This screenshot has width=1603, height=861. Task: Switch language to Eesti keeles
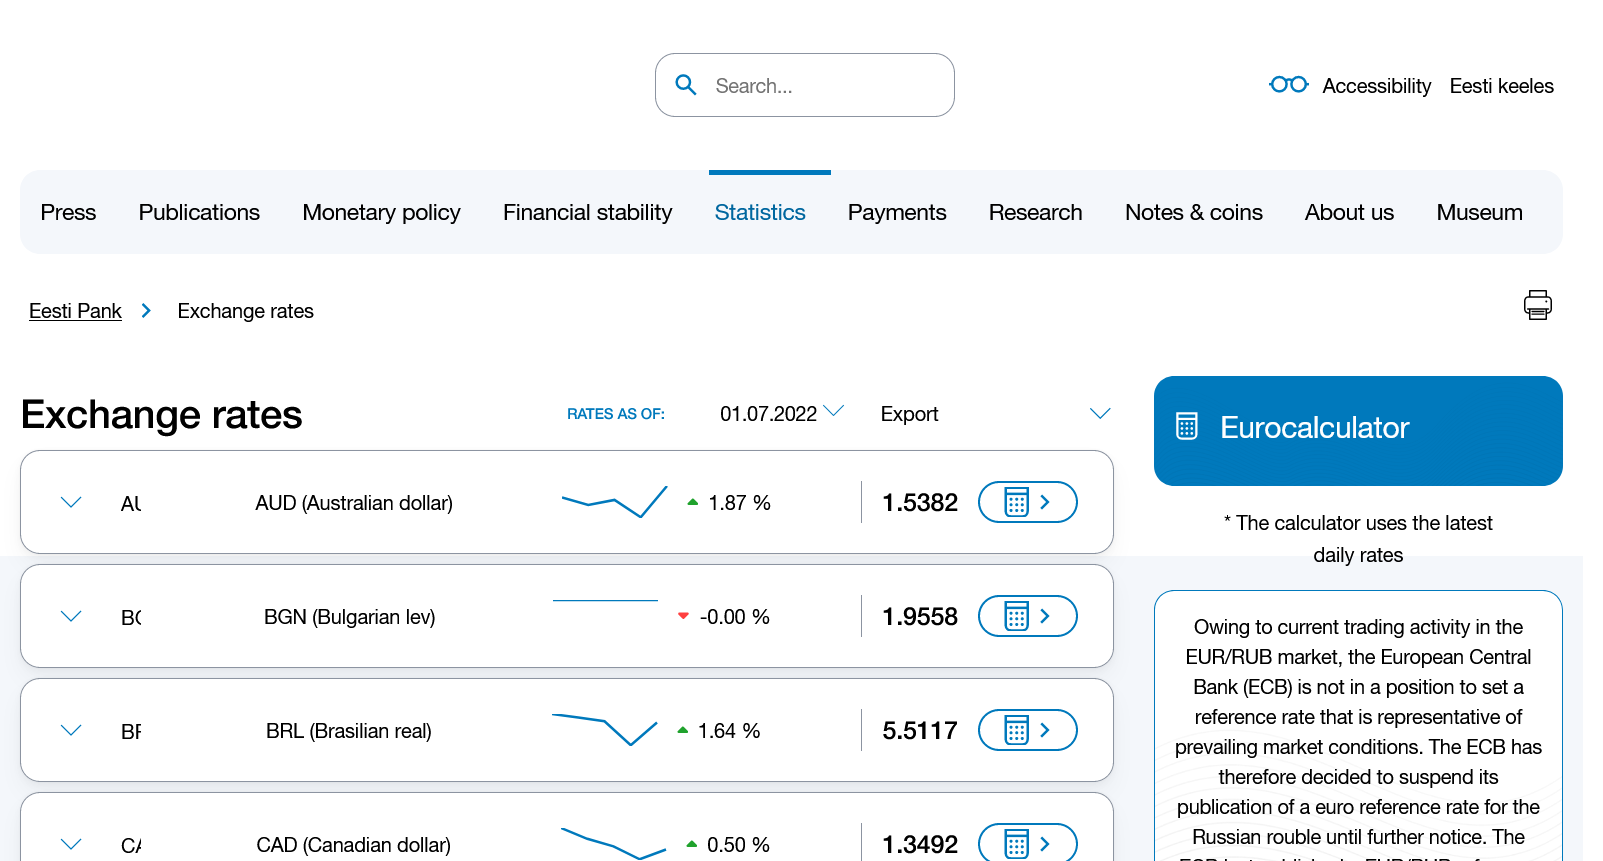[x=1501, y=86]
